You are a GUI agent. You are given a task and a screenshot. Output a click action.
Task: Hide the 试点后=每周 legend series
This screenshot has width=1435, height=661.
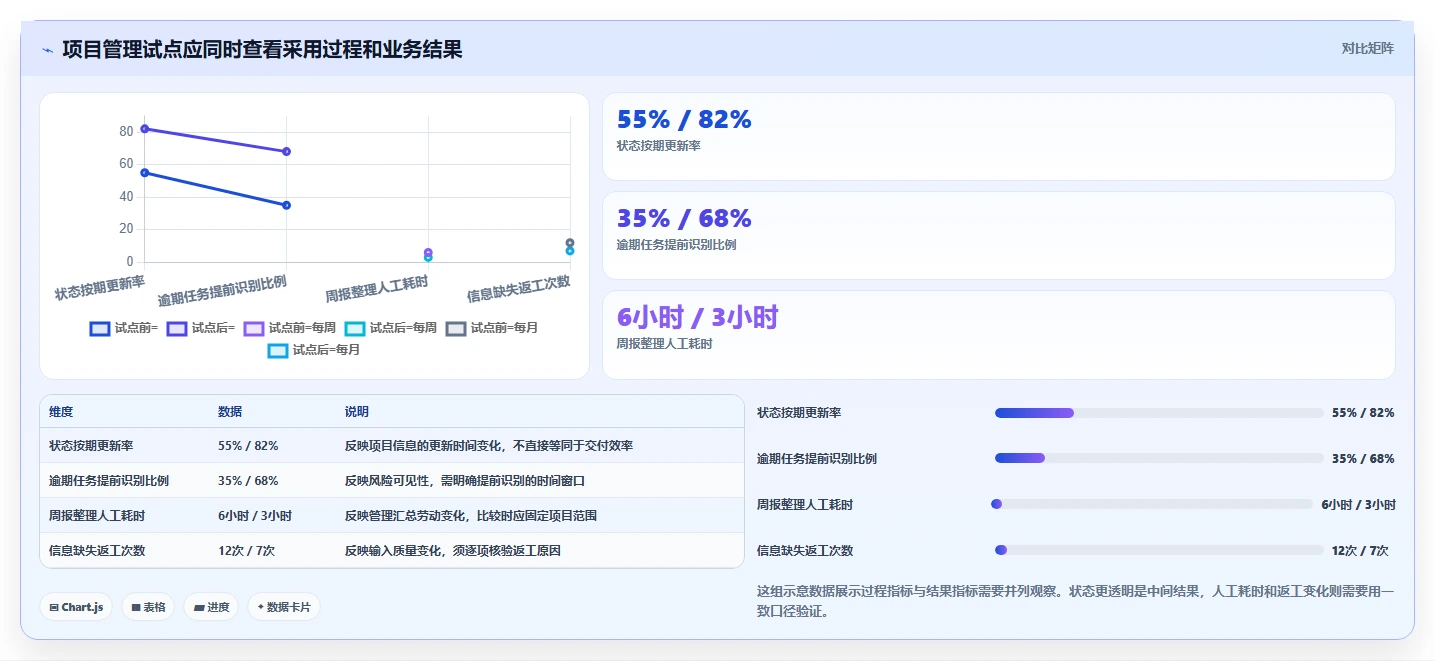pos(391,328)
